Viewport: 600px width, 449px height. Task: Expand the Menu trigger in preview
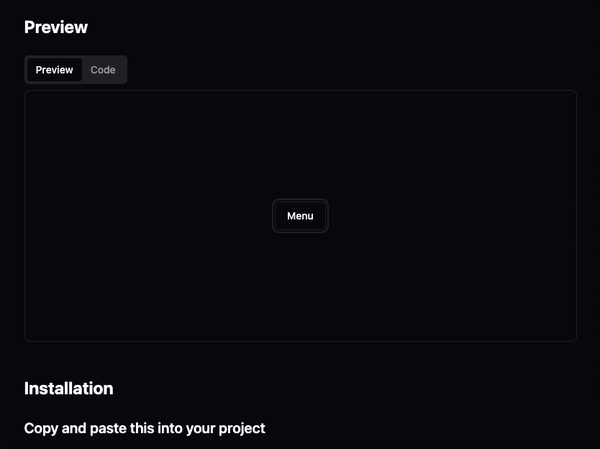300,216
